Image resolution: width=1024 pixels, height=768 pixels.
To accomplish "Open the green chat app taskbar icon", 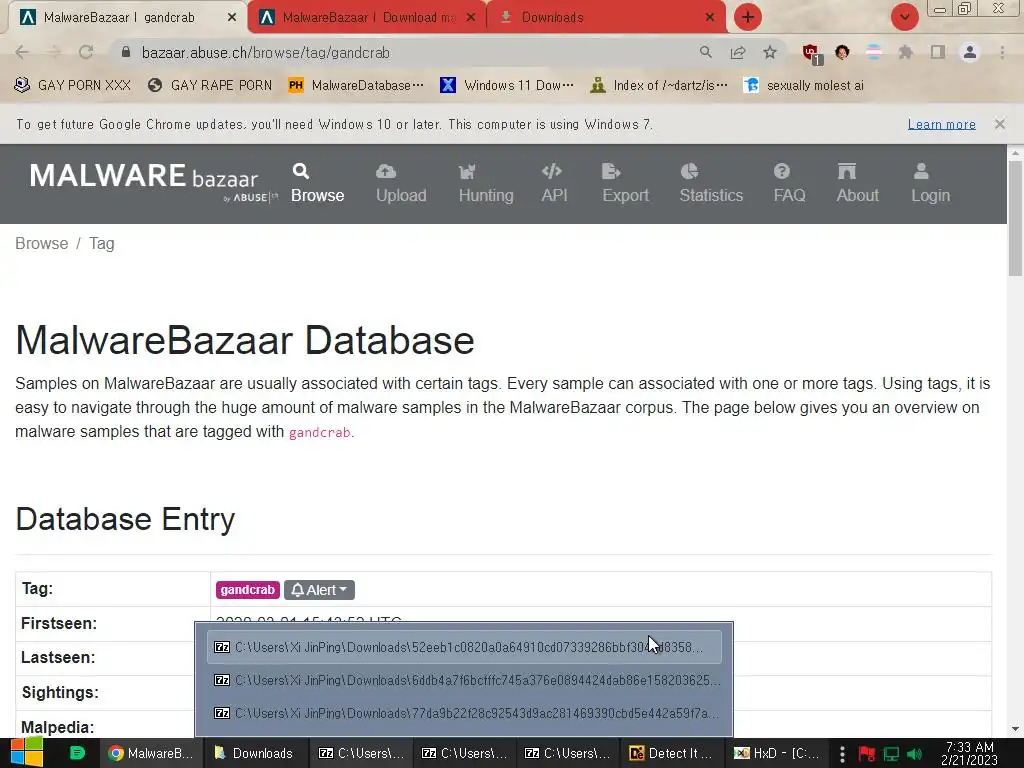I will 77,753.
